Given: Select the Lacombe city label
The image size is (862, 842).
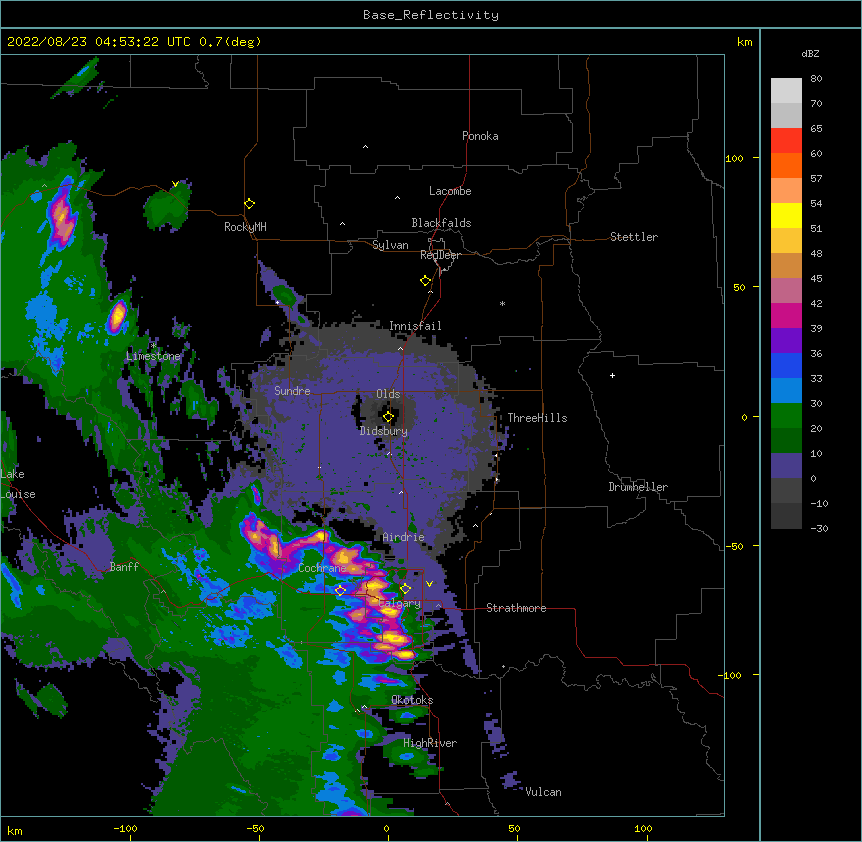Looking at the screenshot, I should click(x=450, y=191).
